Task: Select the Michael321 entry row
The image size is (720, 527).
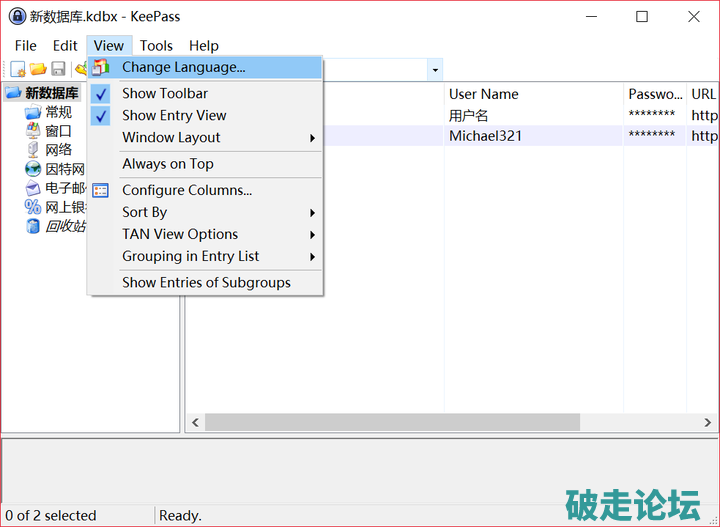Action: click(x=485, y=136)
